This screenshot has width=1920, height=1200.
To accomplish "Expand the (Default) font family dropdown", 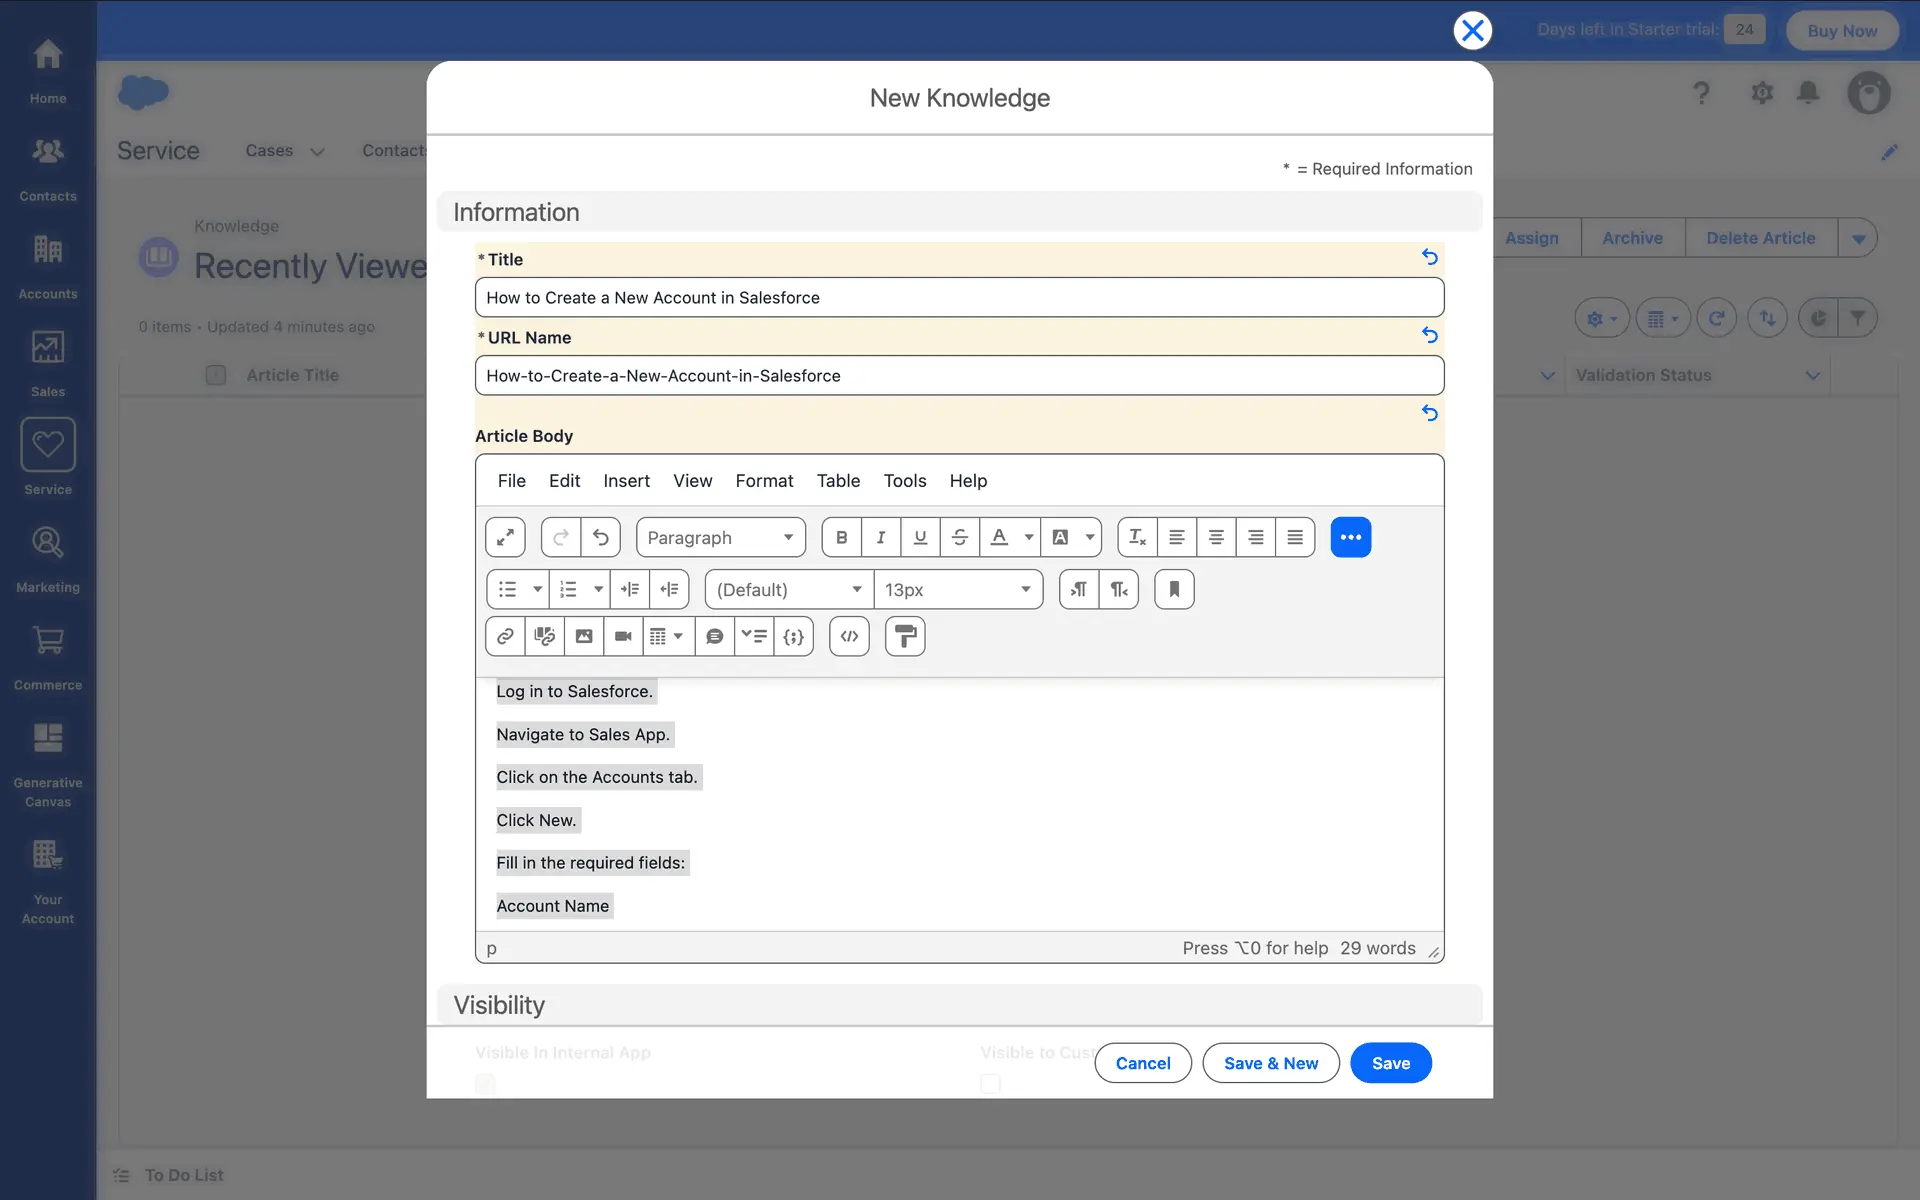I will (x=788, y=589).
